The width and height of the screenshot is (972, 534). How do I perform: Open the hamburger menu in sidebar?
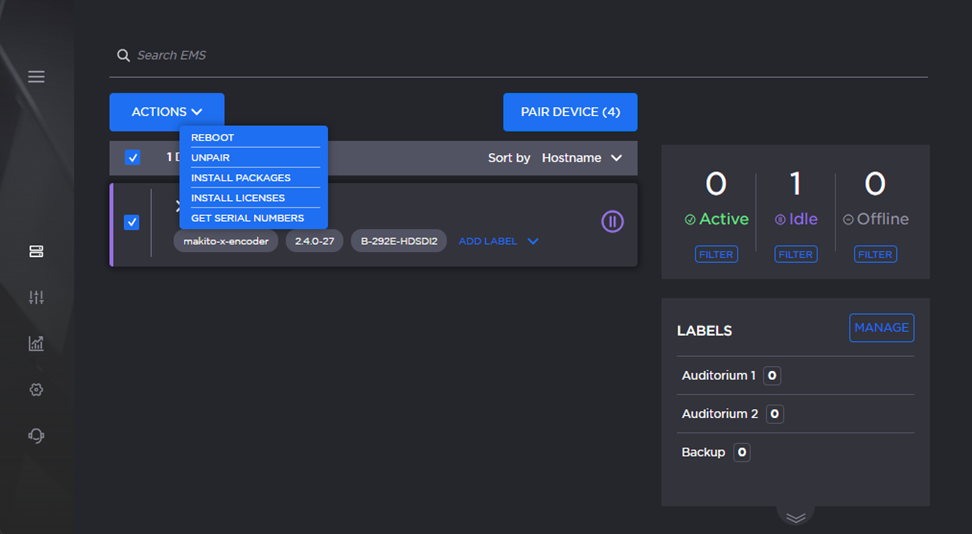pos(36,77)
